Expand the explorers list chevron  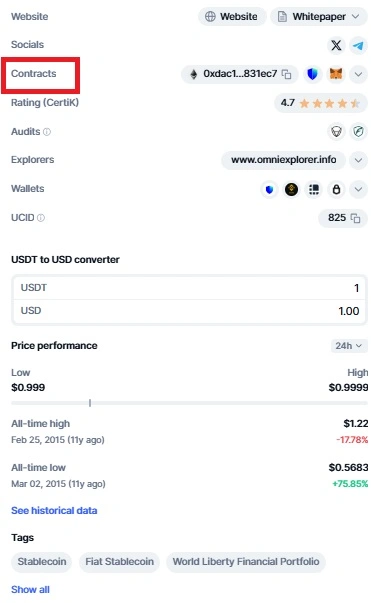(358, 160)
